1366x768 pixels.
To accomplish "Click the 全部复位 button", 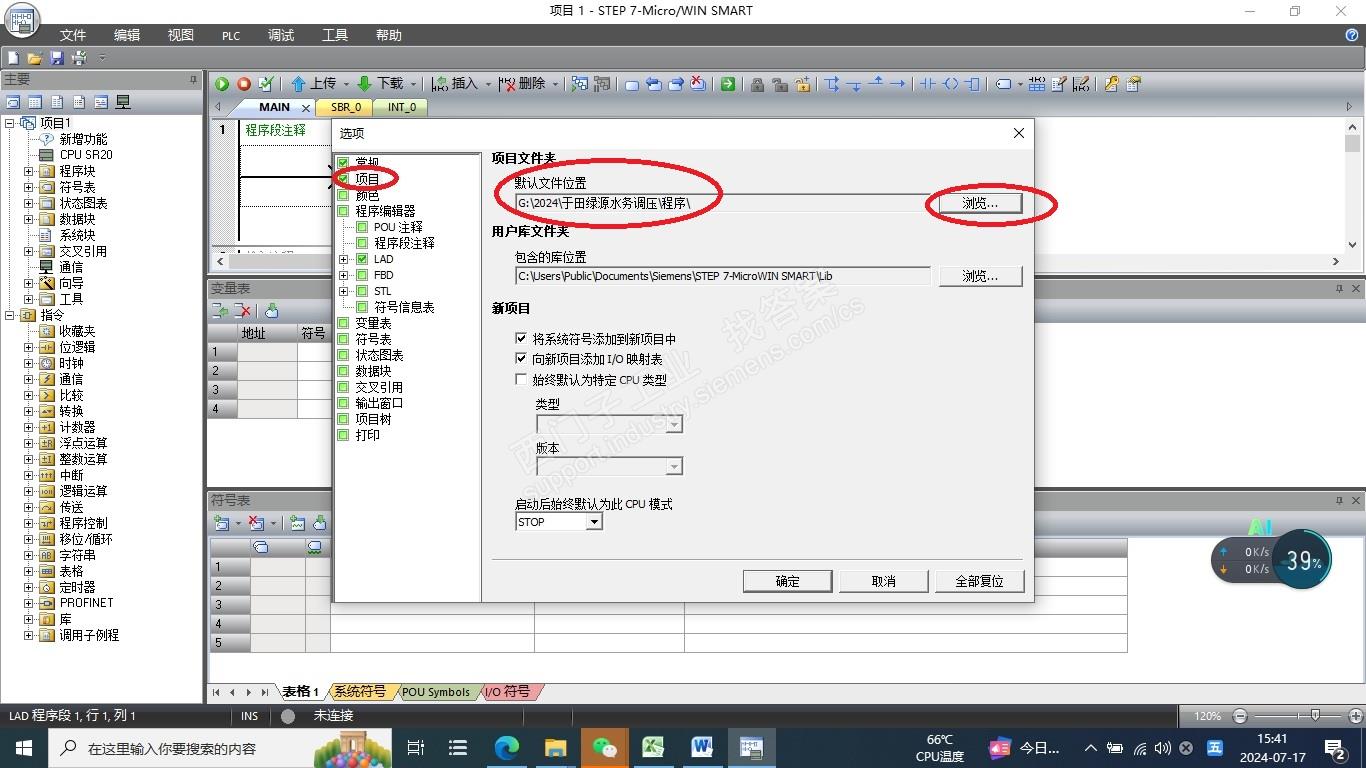I will (x=979, y=581).
